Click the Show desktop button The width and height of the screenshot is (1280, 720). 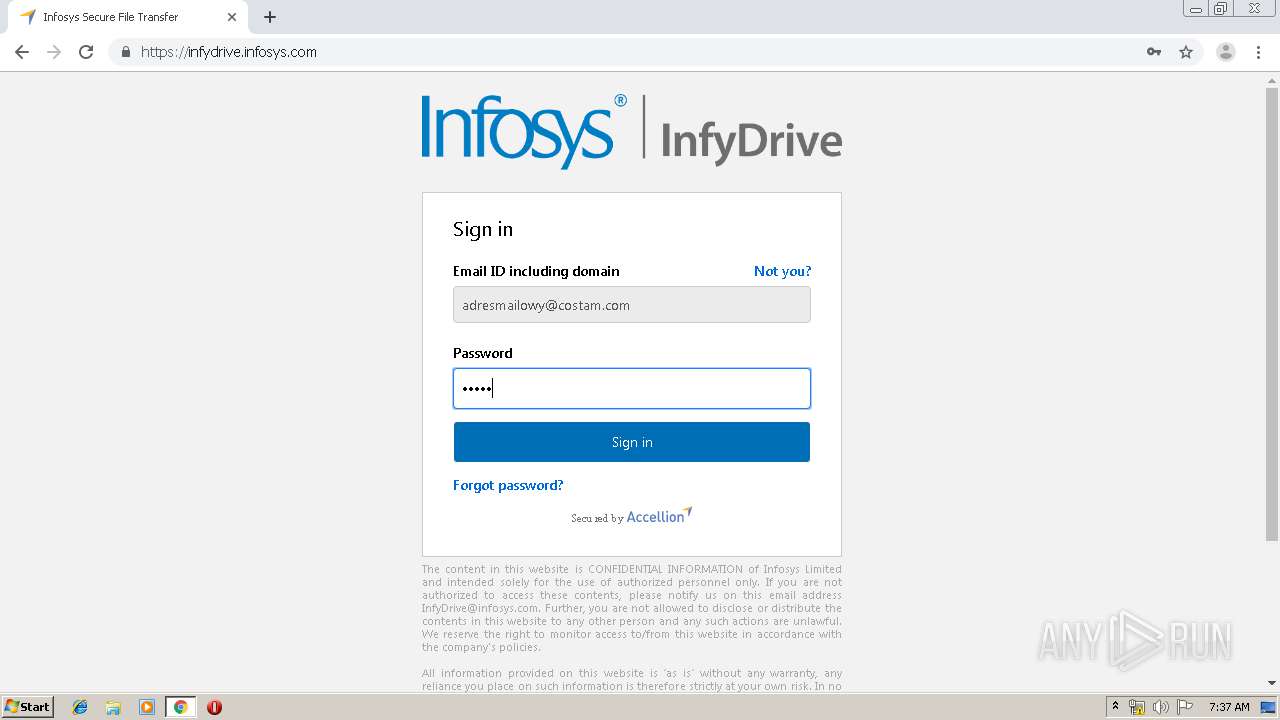pyautogui.click(x=1269, y=707)
